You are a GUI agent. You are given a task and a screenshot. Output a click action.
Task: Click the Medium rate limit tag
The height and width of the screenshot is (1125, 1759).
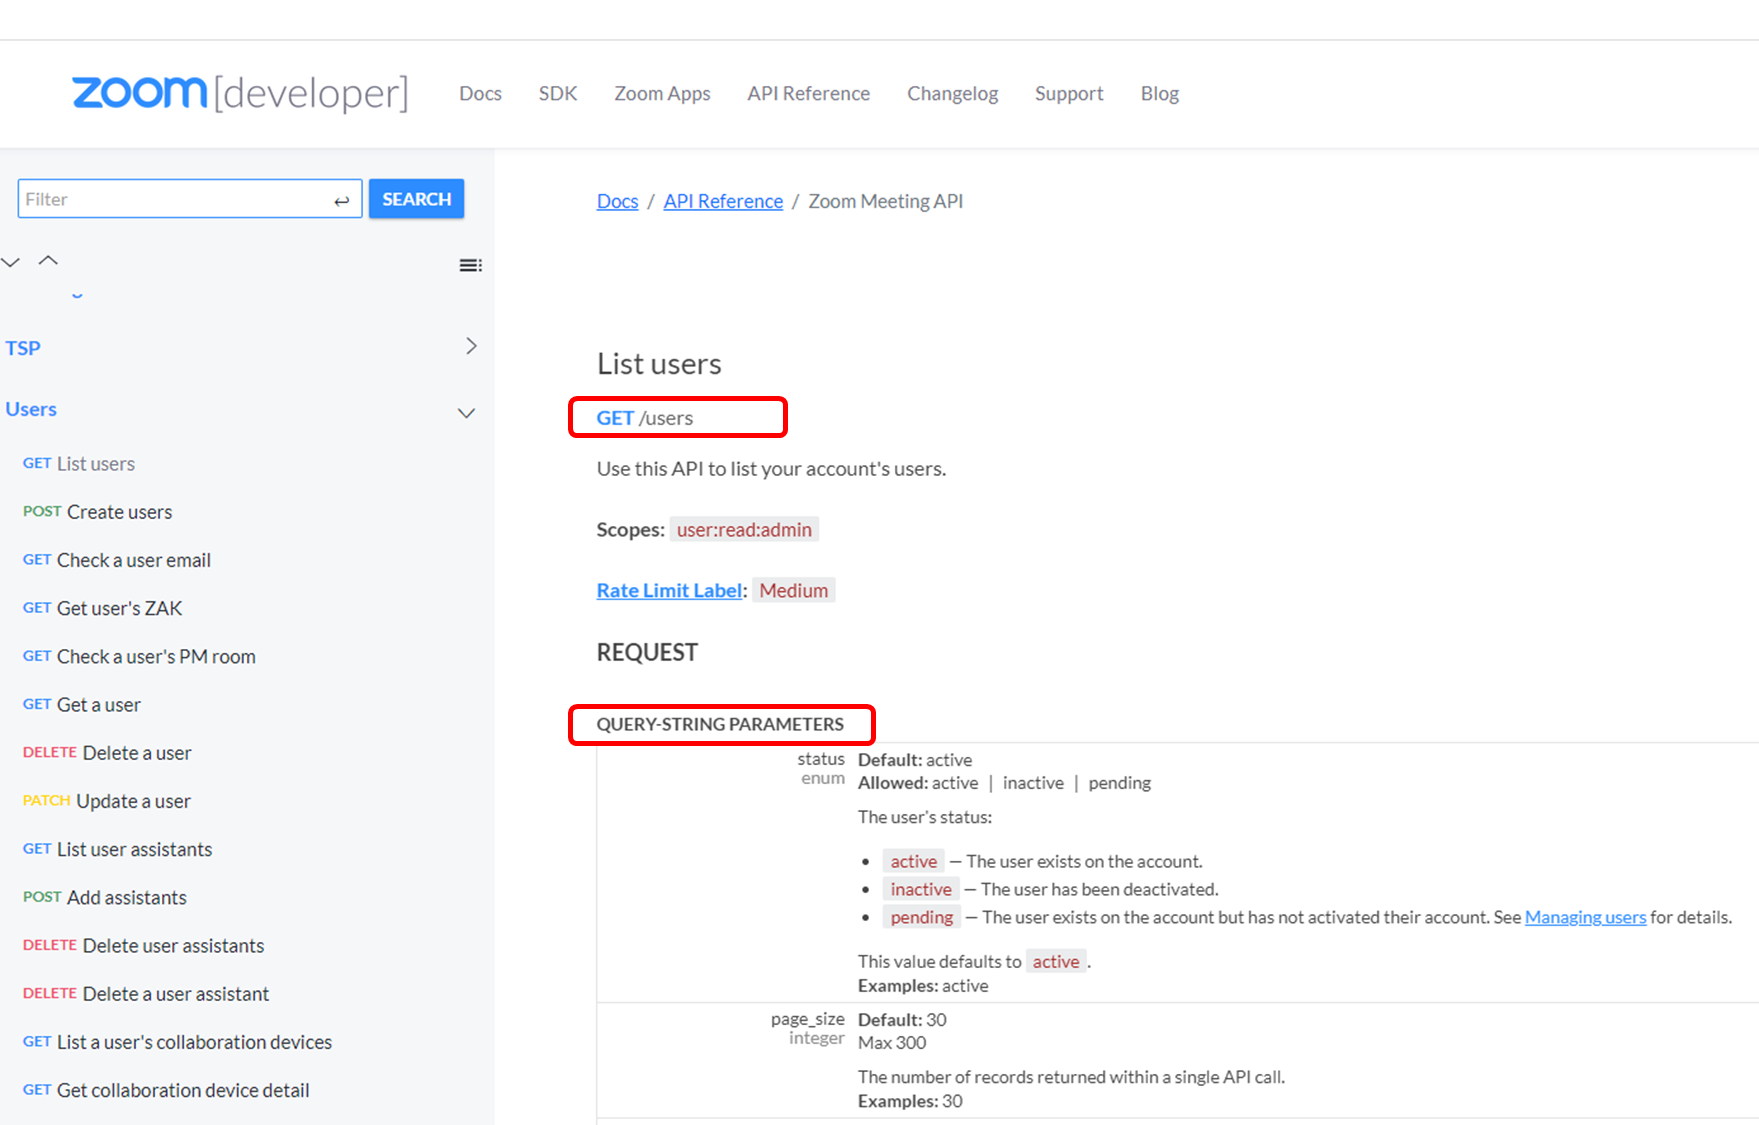(x=793, y=590)
